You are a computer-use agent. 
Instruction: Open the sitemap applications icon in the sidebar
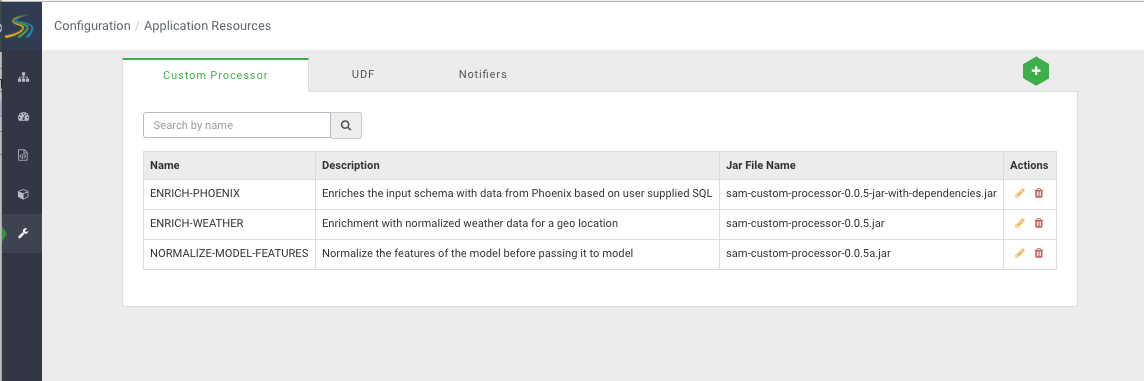point(23,77)
